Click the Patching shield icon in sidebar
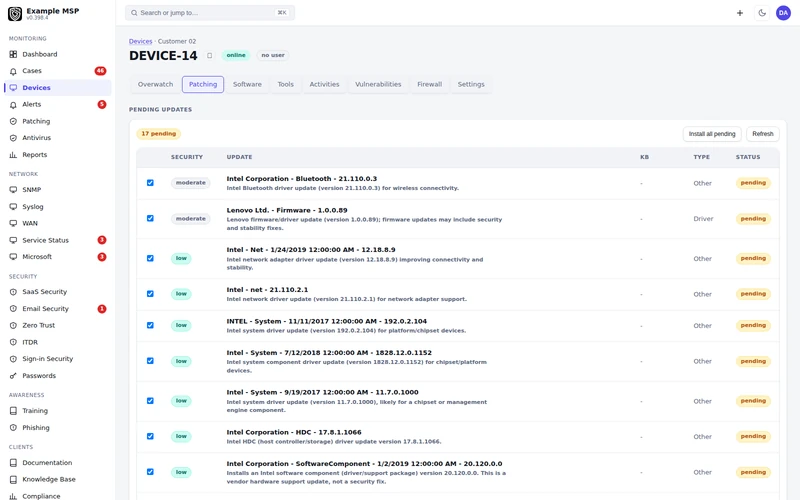This screenshot has width=800, height=500. 13,121
